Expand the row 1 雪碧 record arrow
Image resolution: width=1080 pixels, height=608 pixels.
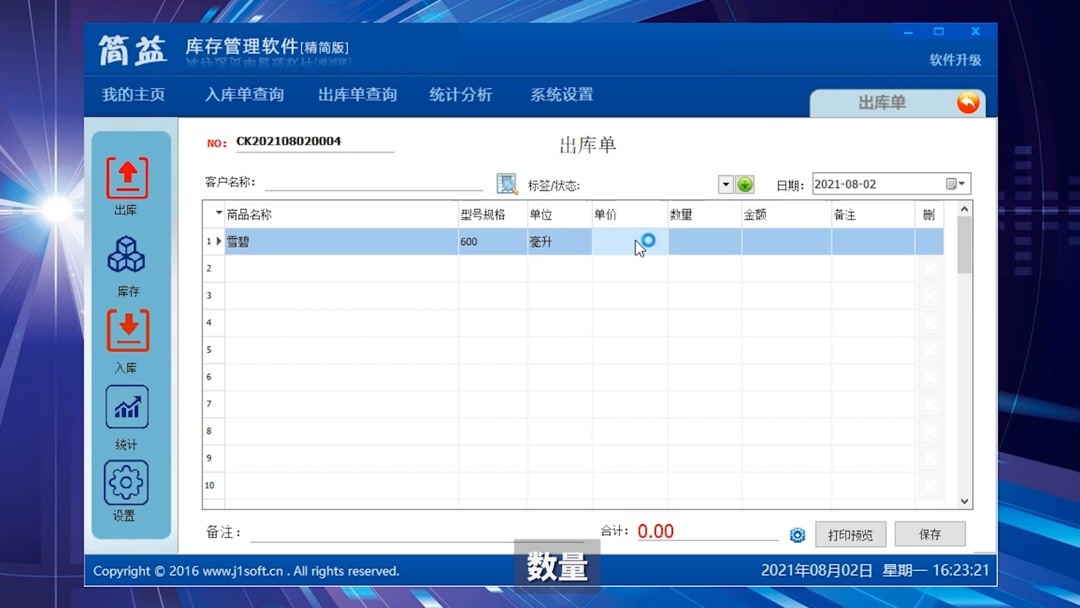218,241
